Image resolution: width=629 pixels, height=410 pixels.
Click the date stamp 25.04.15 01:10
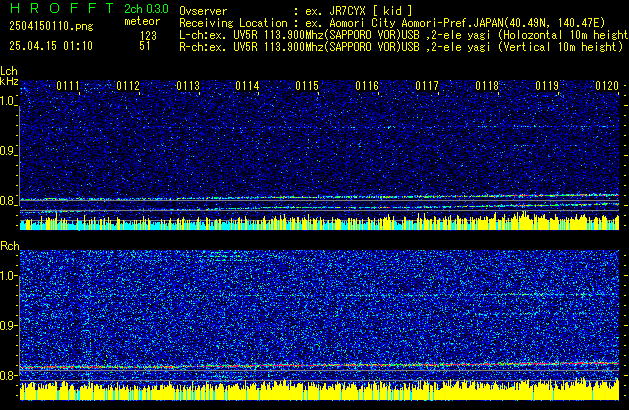tap(51, 46)
